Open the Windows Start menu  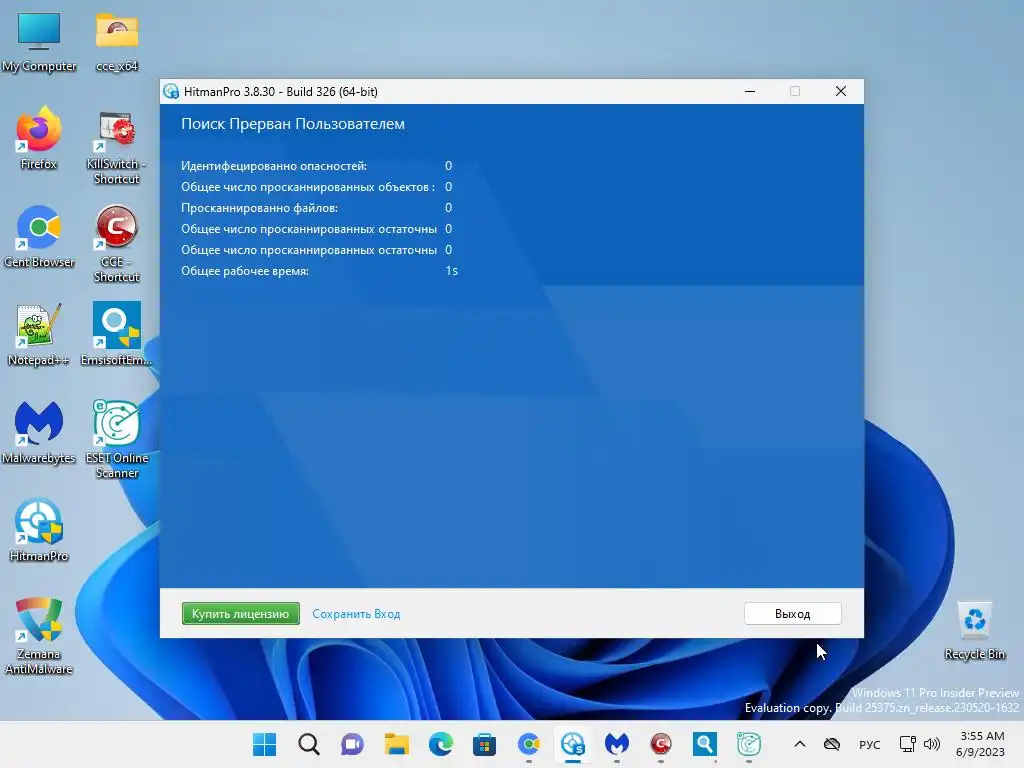(264, 744)
